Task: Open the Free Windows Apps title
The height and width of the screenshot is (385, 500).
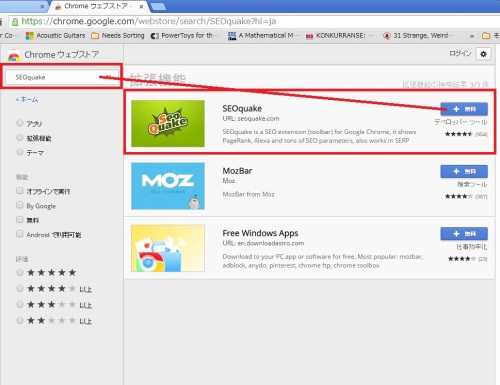Action: coord(260,233)
